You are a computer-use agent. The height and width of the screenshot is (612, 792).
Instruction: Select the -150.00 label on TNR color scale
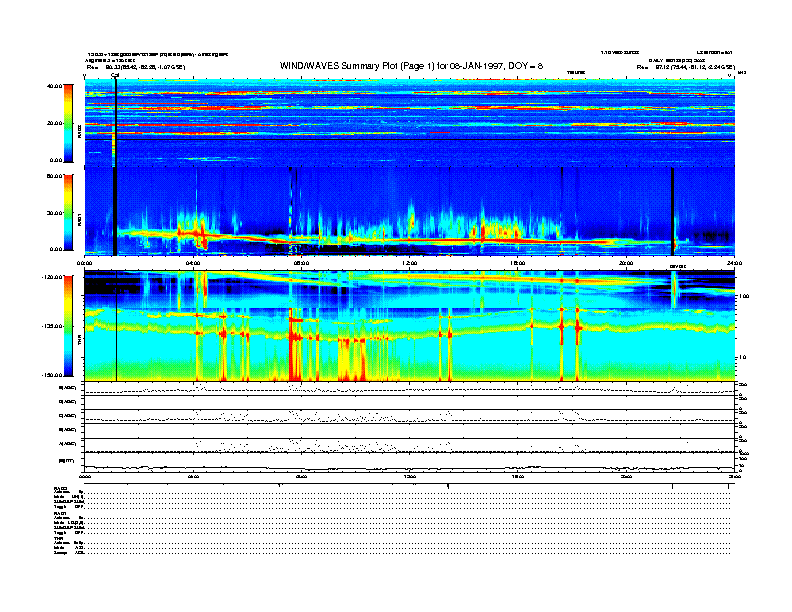point(52,375)
